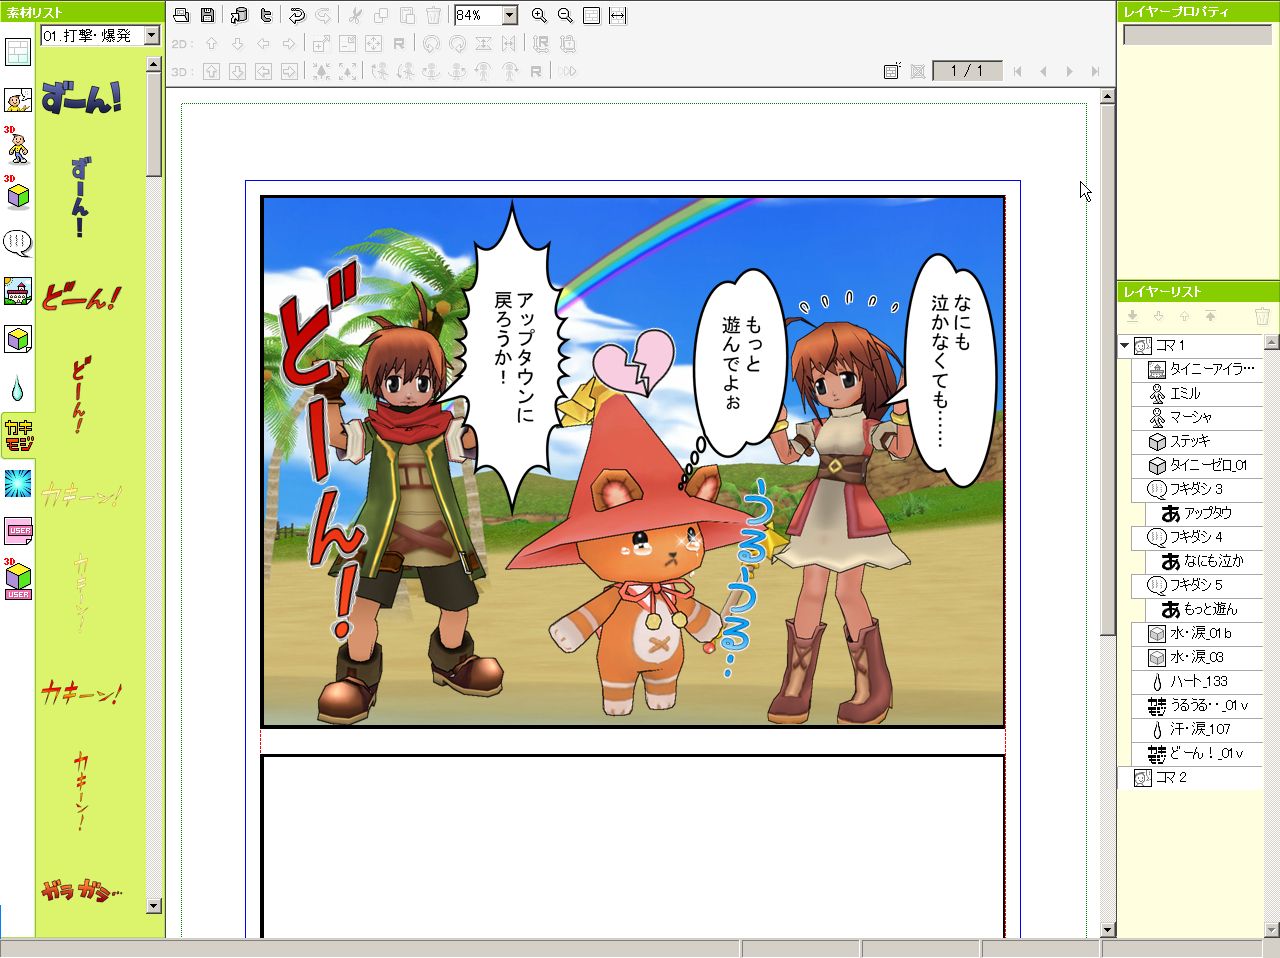Click the zoom in magnifier icon
Screen dimensions: 1280x958
pos(539,15)
